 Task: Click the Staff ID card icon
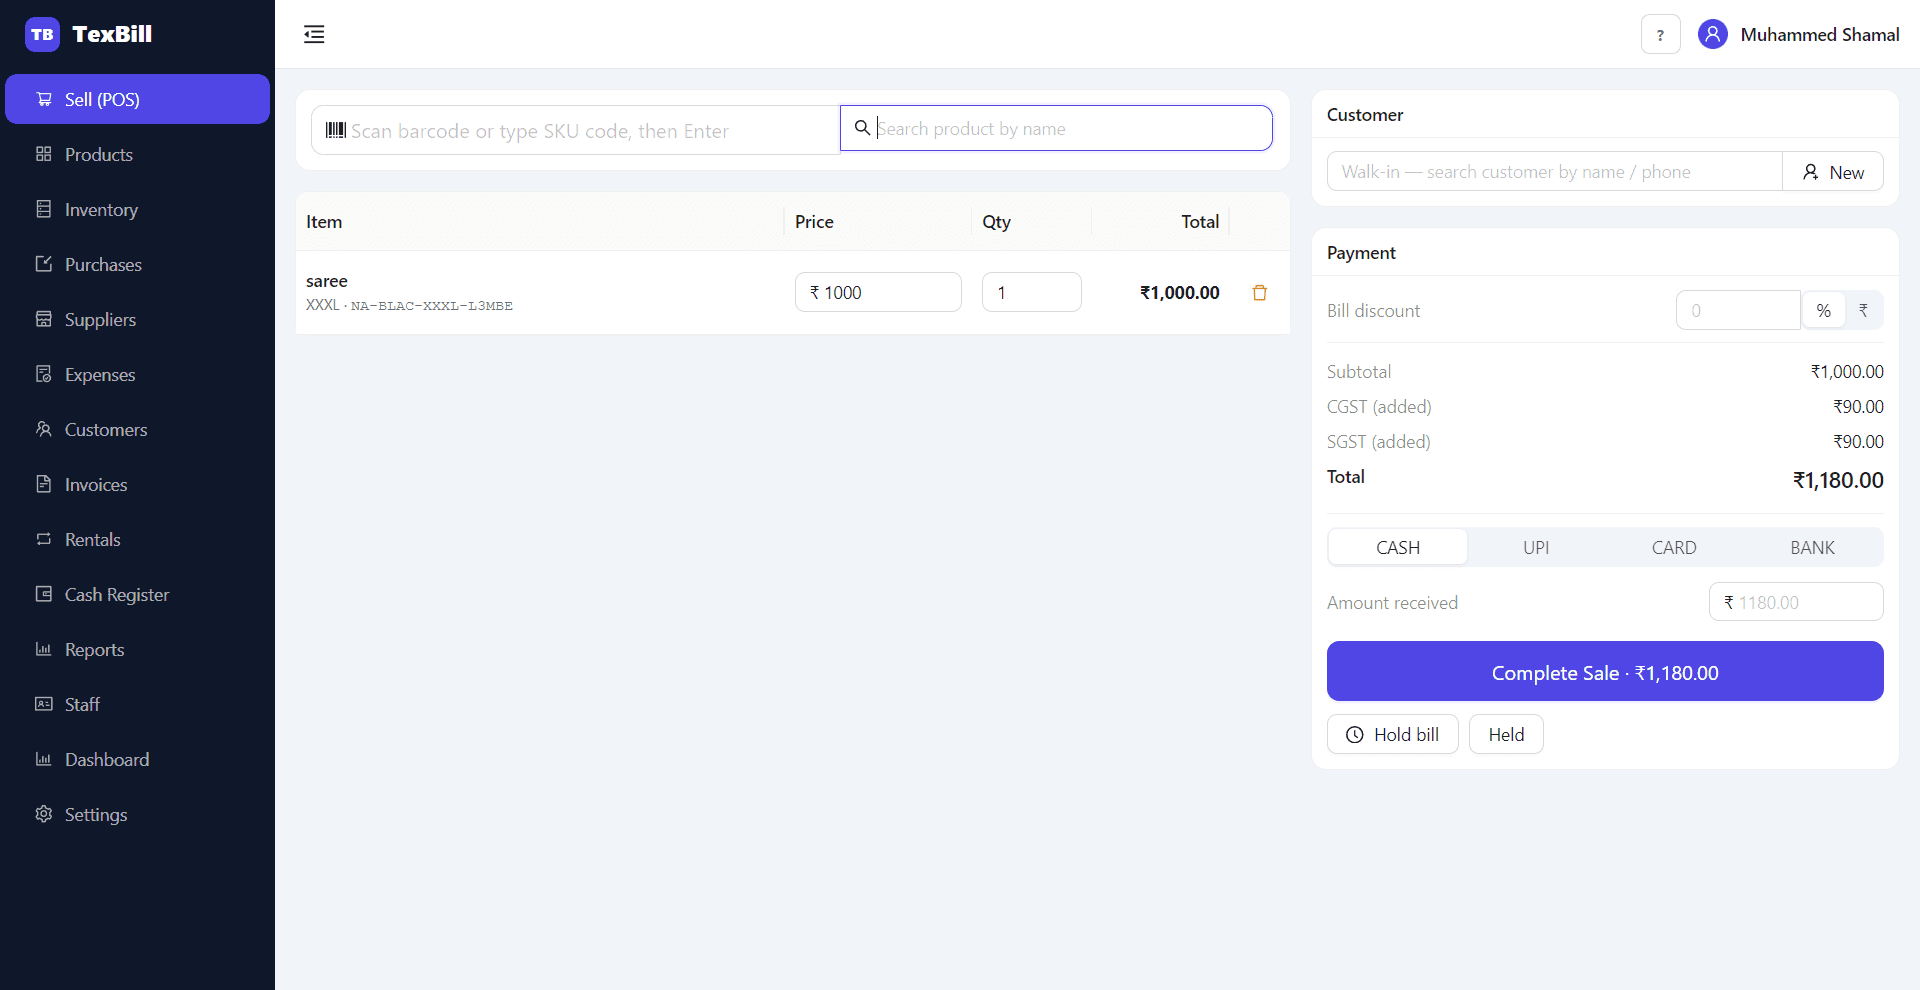tap(44, 704)
